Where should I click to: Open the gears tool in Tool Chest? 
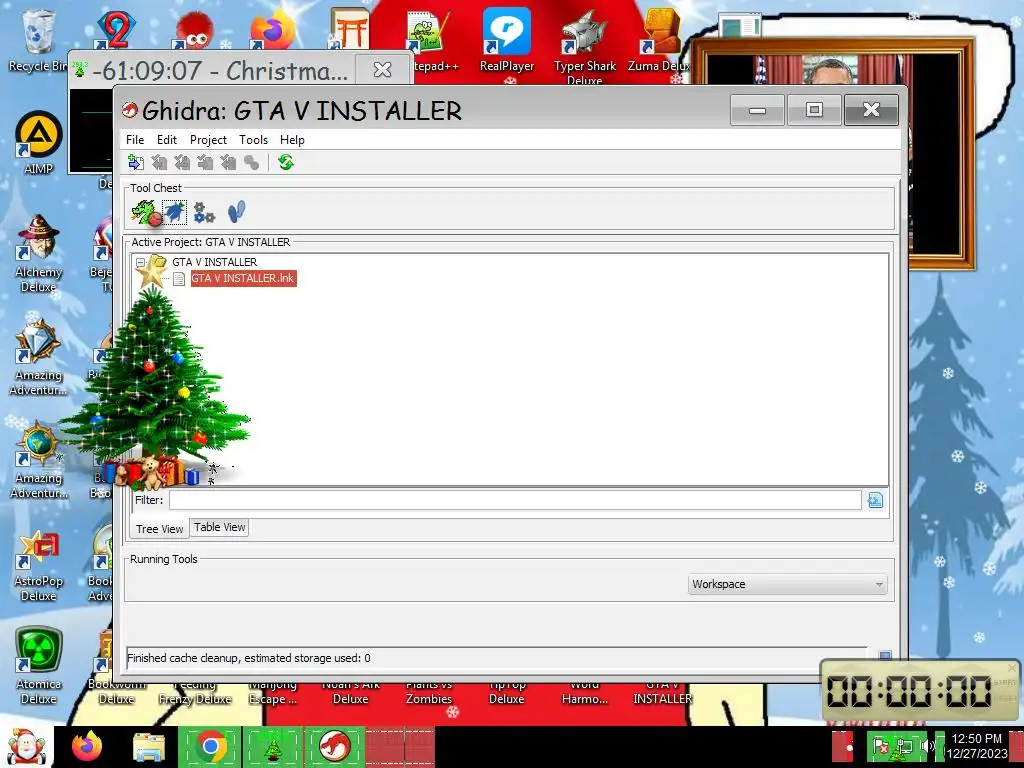[x=204, y=212]
